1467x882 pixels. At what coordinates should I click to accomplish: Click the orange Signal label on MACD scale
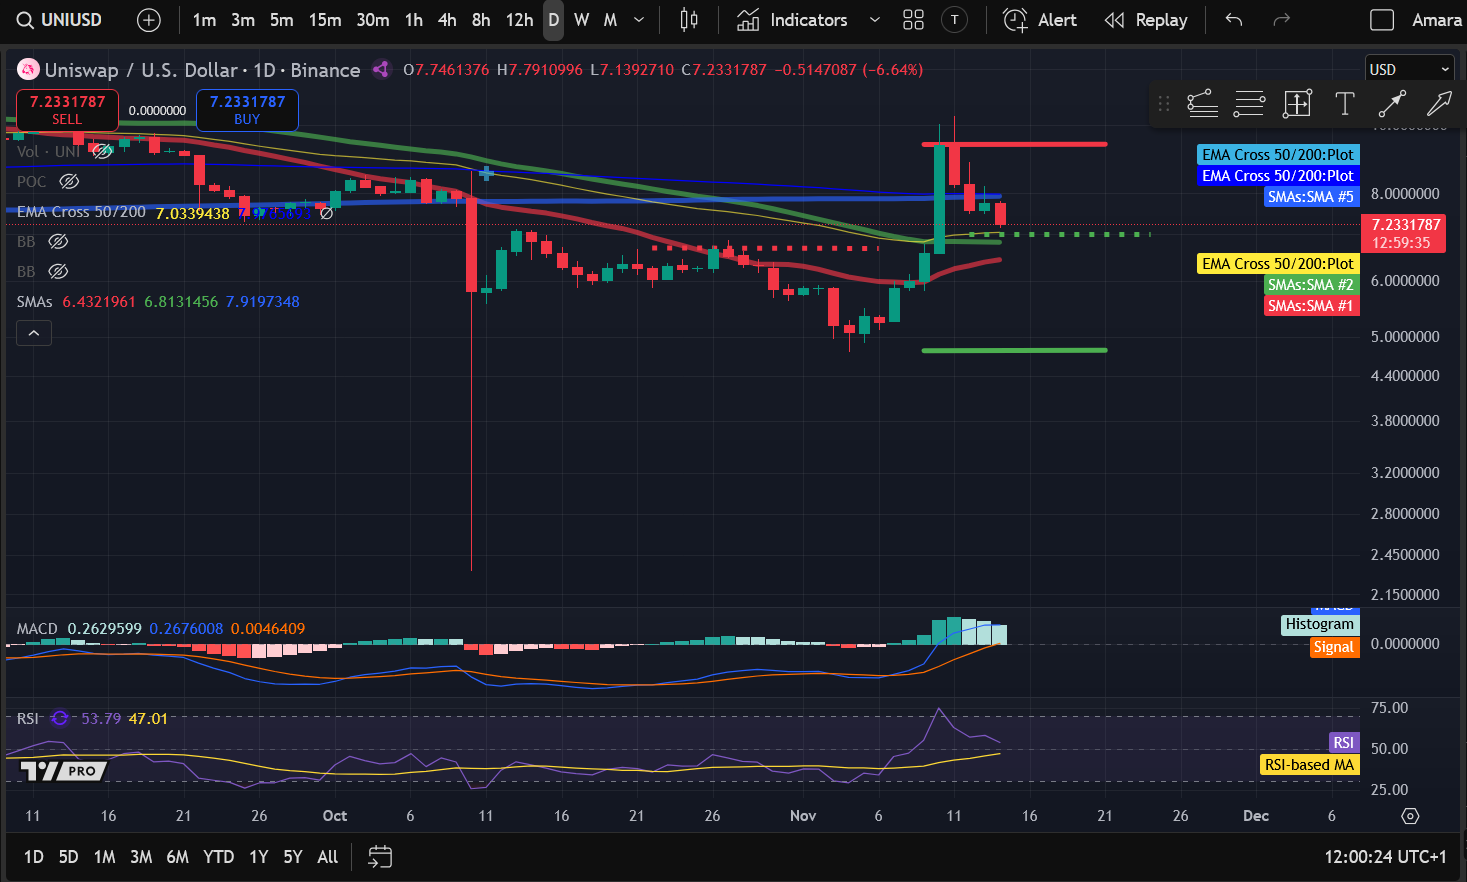pos(1333,647)
